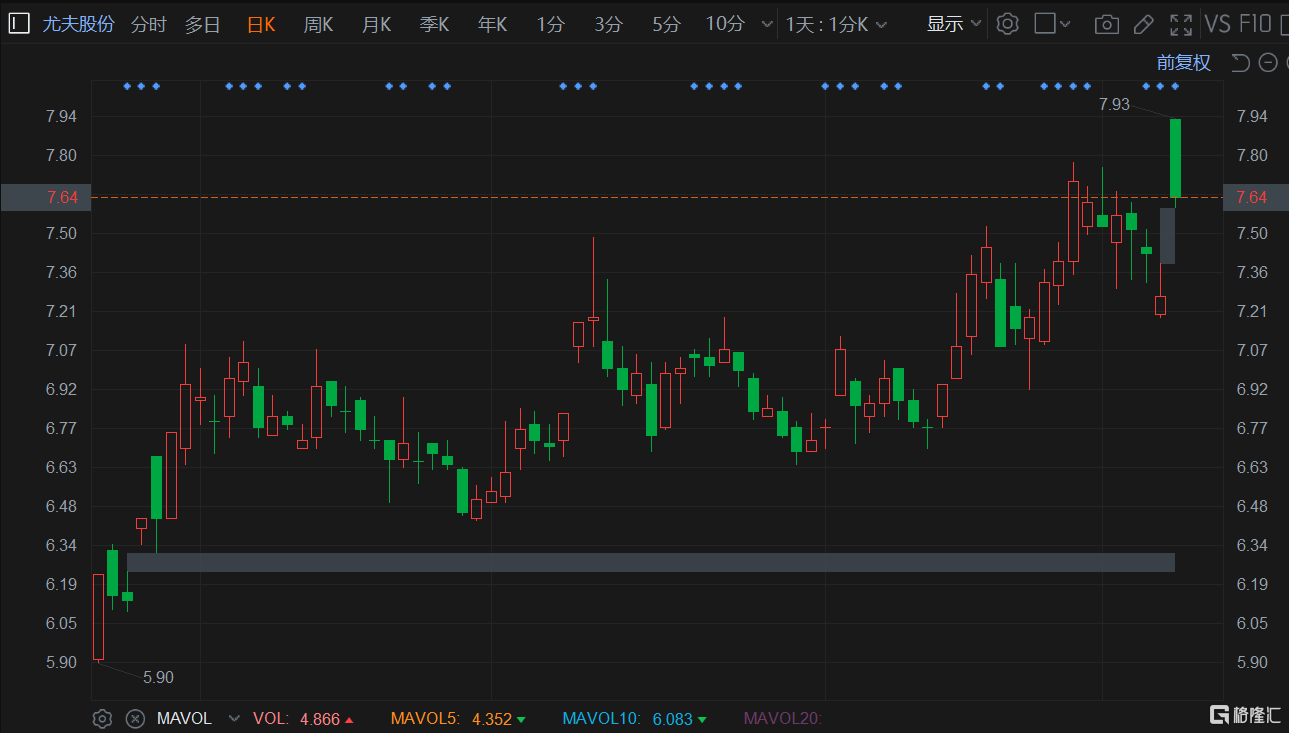Select the 月K monthly tab

point(376,25)
